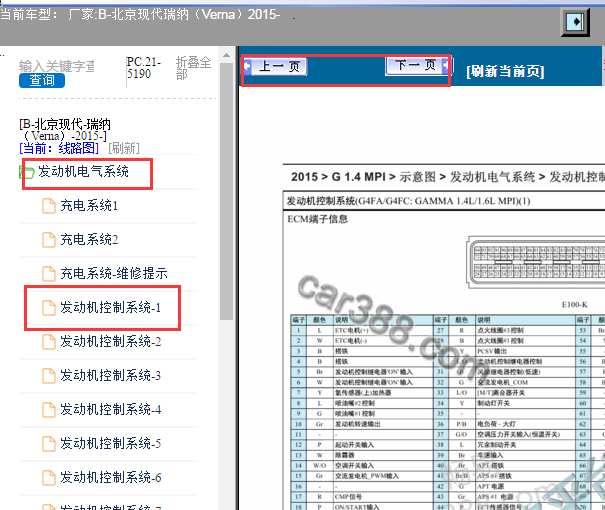This screenshot has height=510, width=605.
Task: Click heading ECM端子信息
Action: (x=318, y=219)
